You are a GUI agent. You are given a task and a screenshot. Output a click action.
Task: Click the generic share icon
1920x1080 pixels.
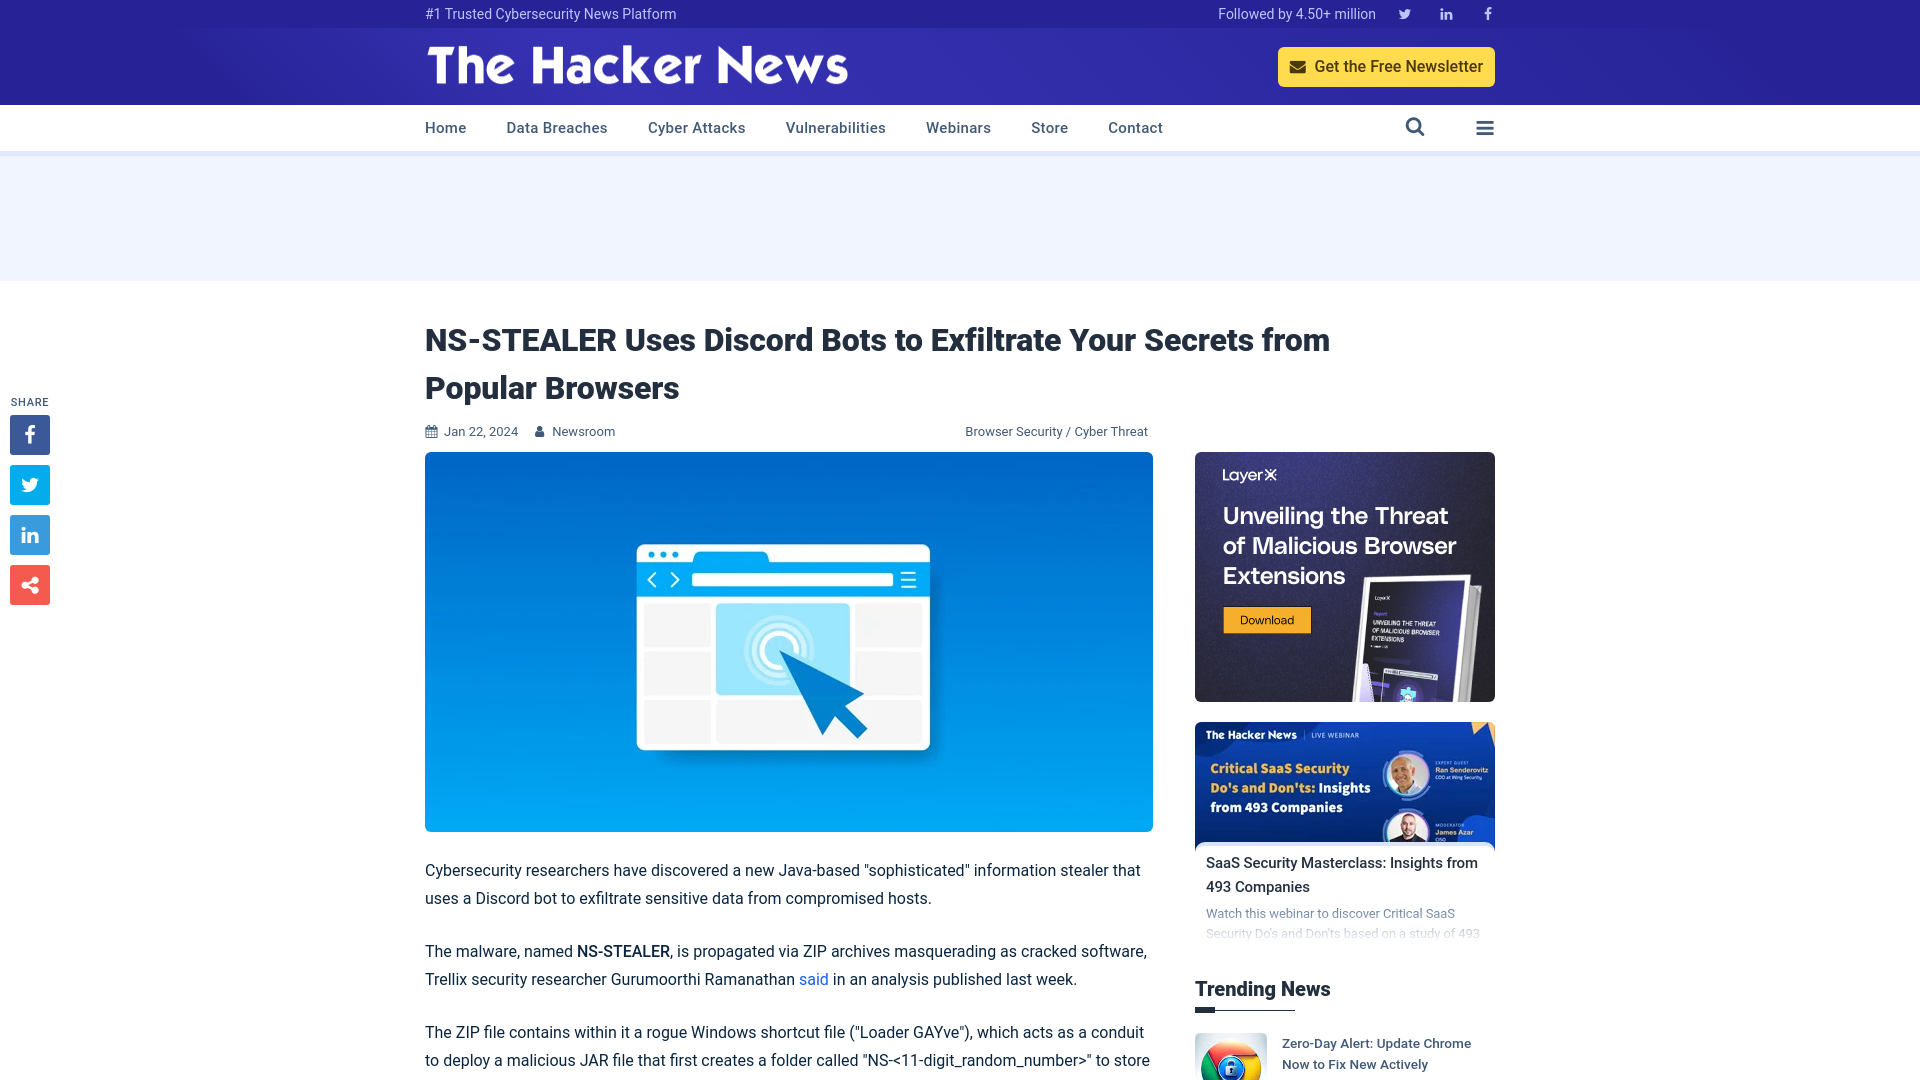coord(29,584)
